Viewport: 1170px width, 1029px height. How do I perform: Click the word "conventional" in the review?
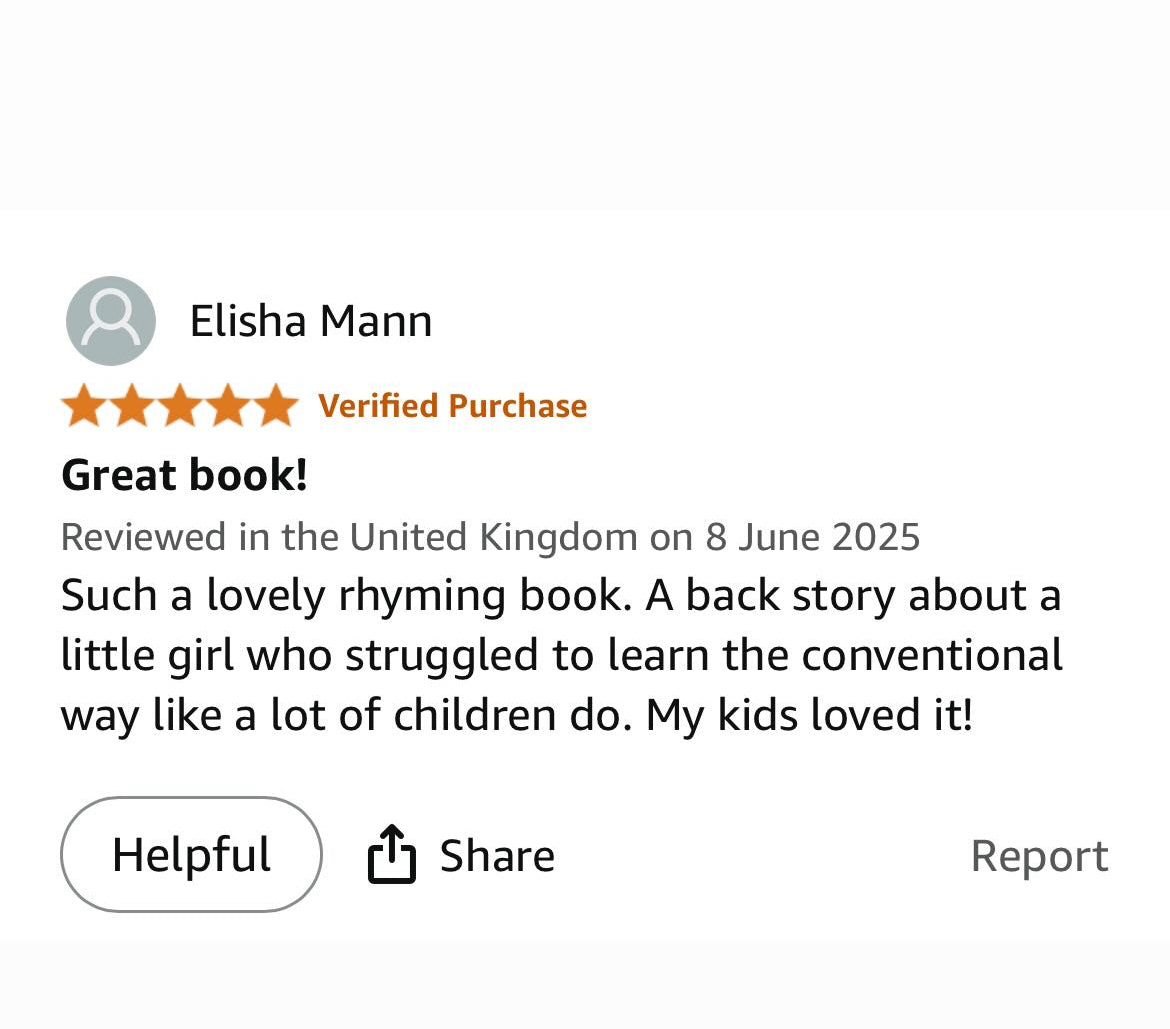[932, 656]
